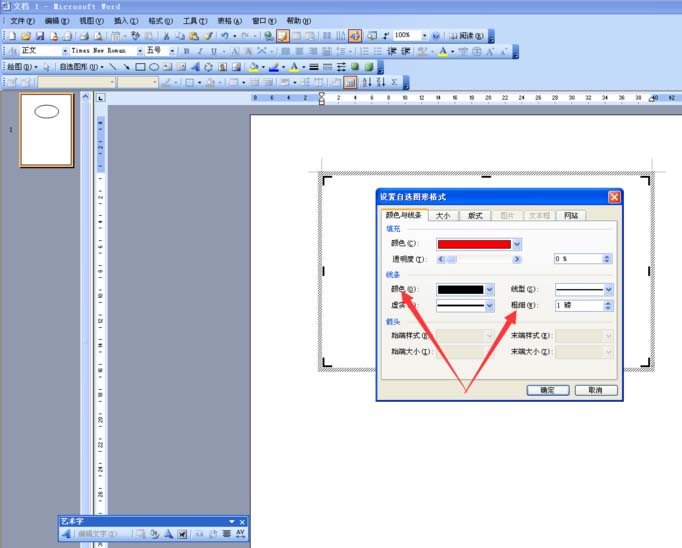Click the 取消 button
The width and height of the screenshot is (682, 548).
[596, 390]
